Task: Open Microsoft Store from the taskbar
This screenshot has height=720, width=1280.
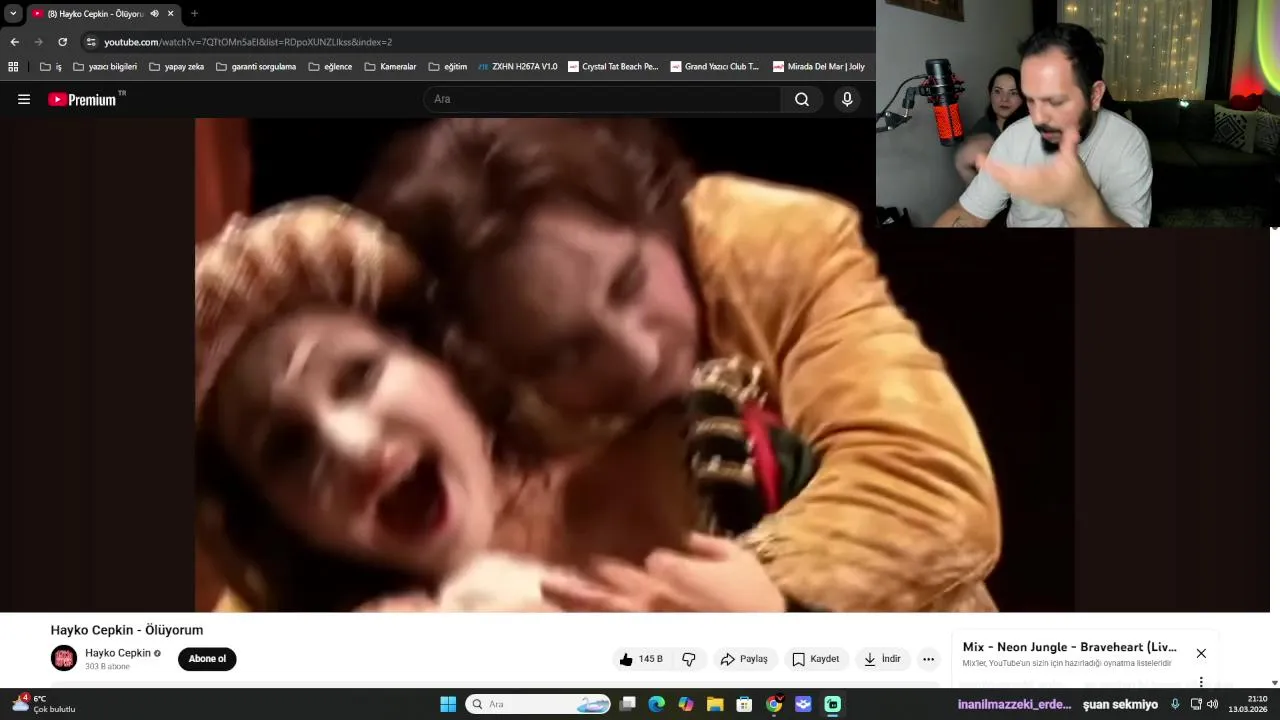Action: click(744, 704)
